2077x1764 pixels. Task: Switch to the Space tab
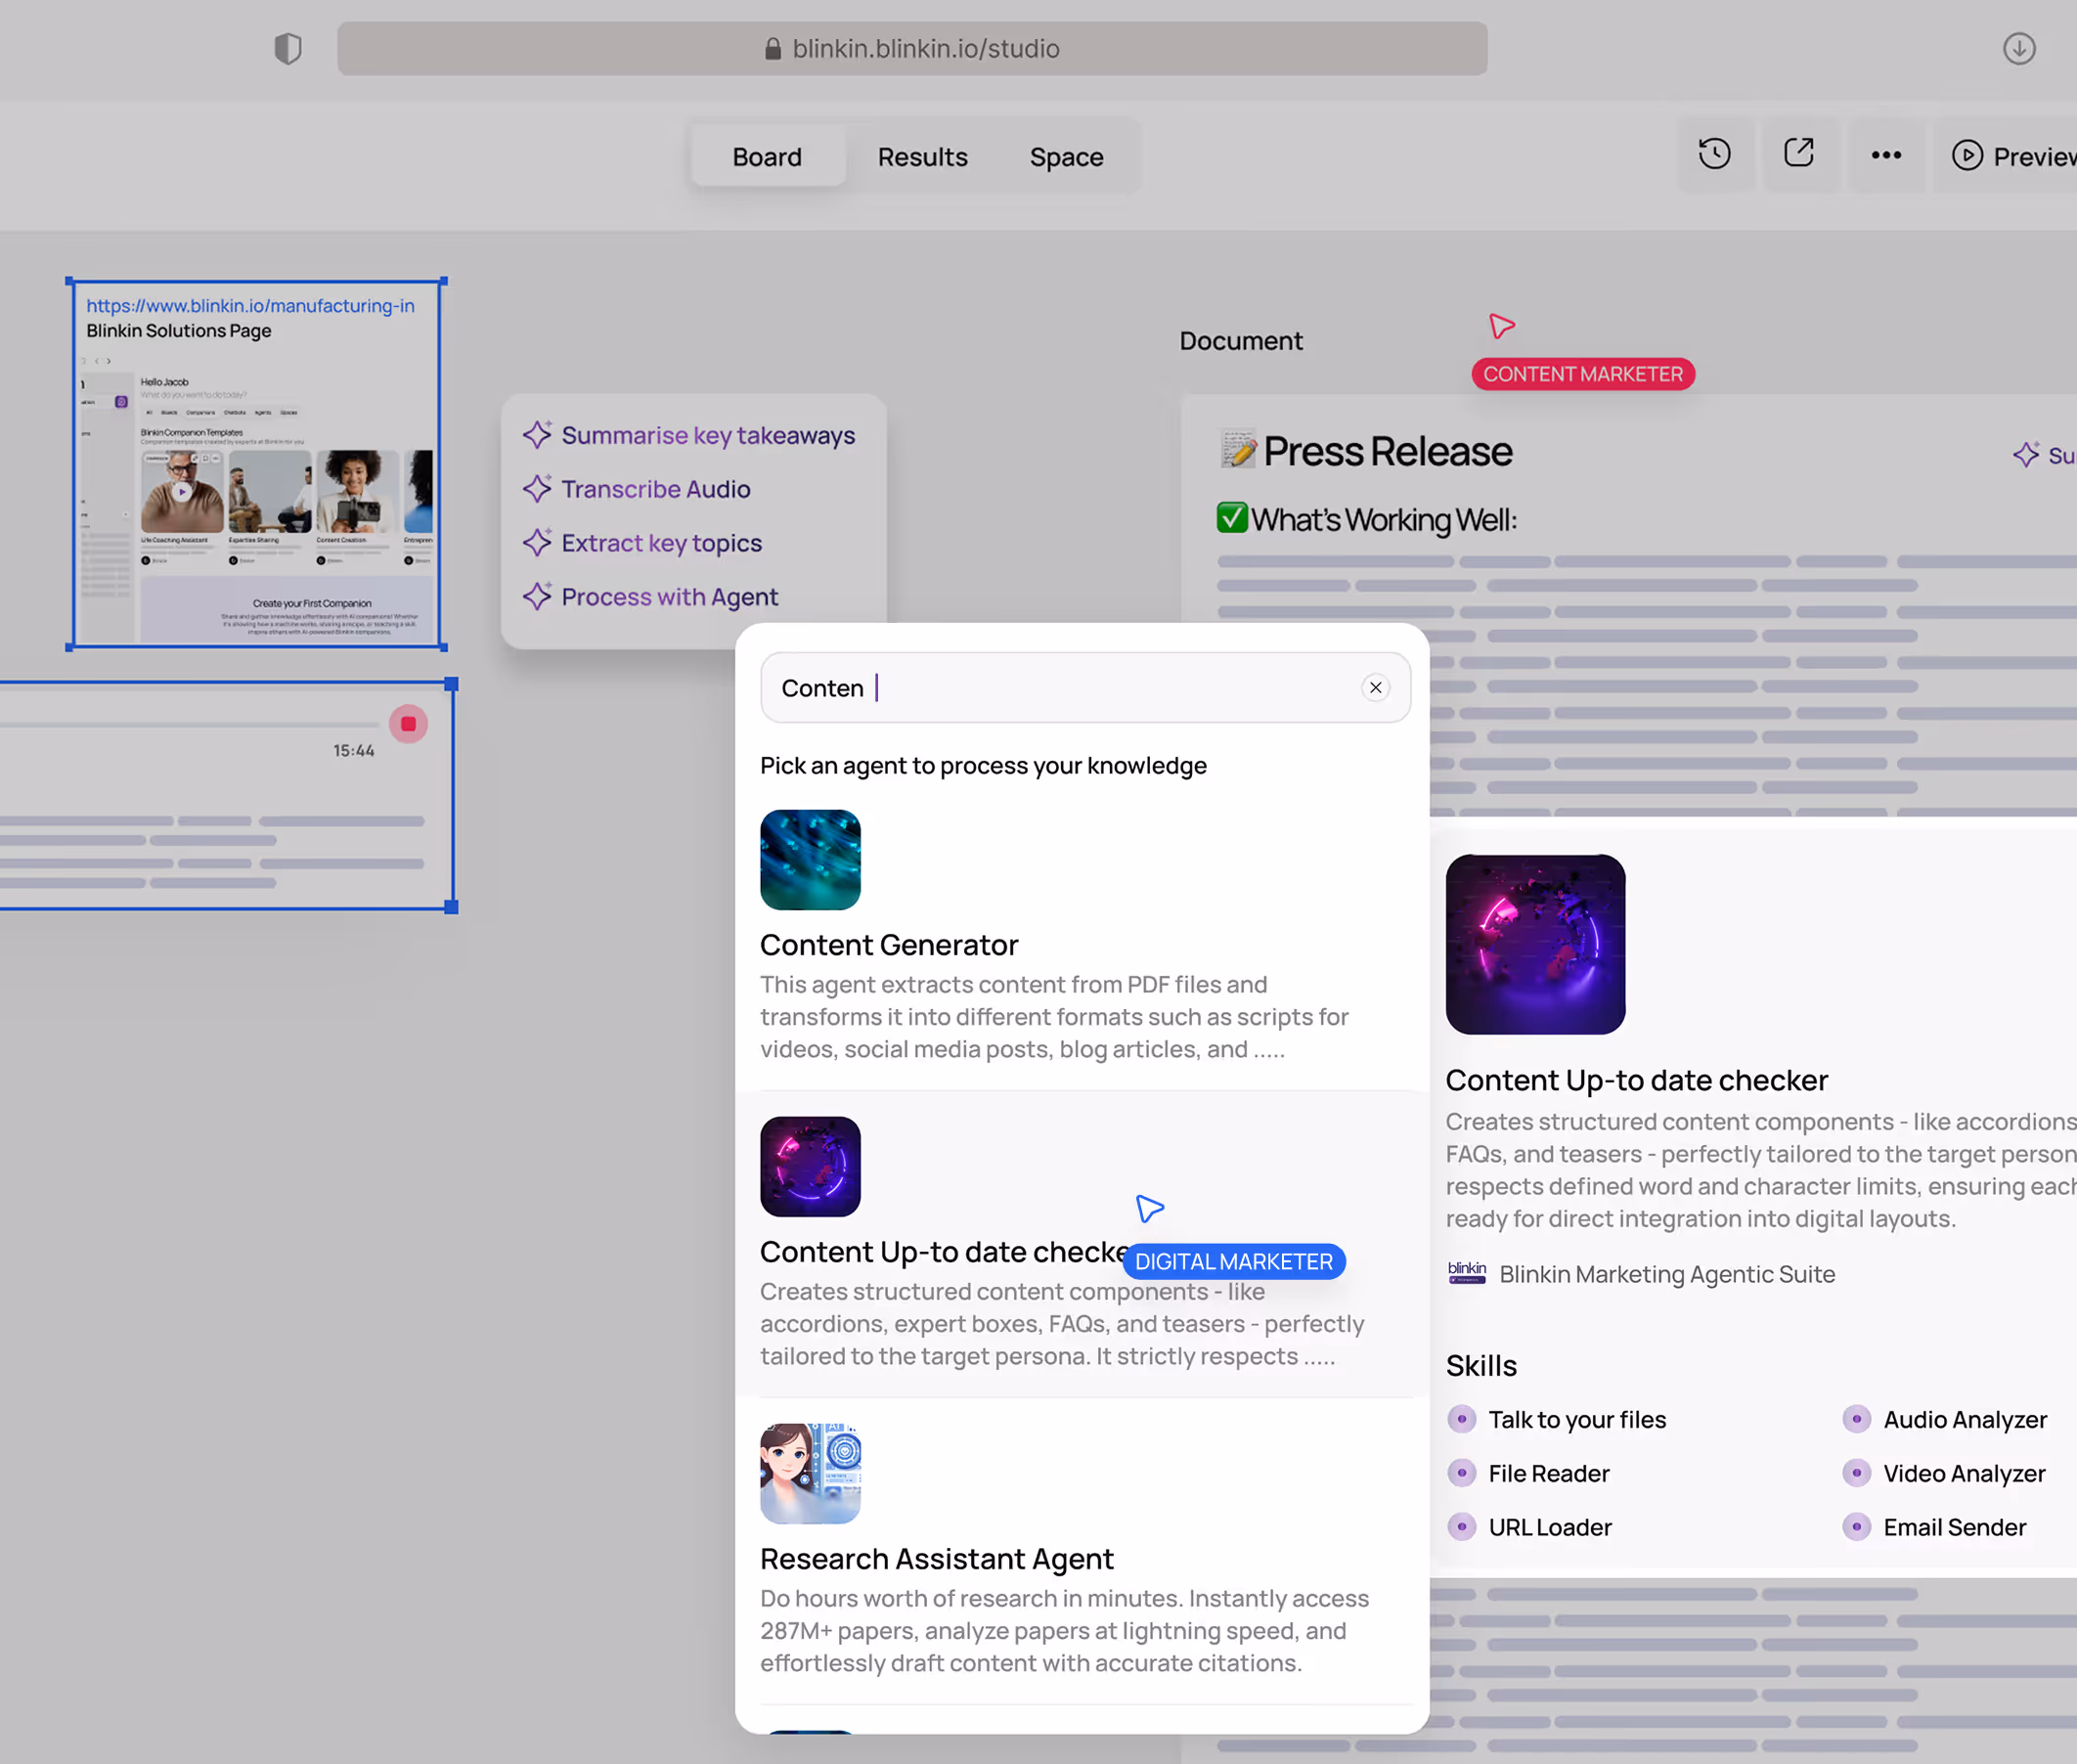pyautogui.click(x=1066, y=156)
